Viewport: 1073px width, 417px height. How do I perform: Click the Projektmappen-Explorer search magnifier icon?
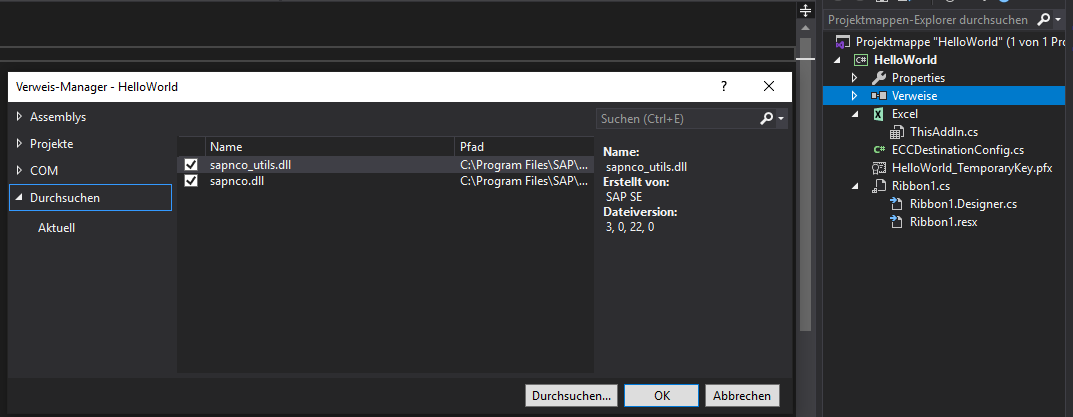coord(1043,20)
